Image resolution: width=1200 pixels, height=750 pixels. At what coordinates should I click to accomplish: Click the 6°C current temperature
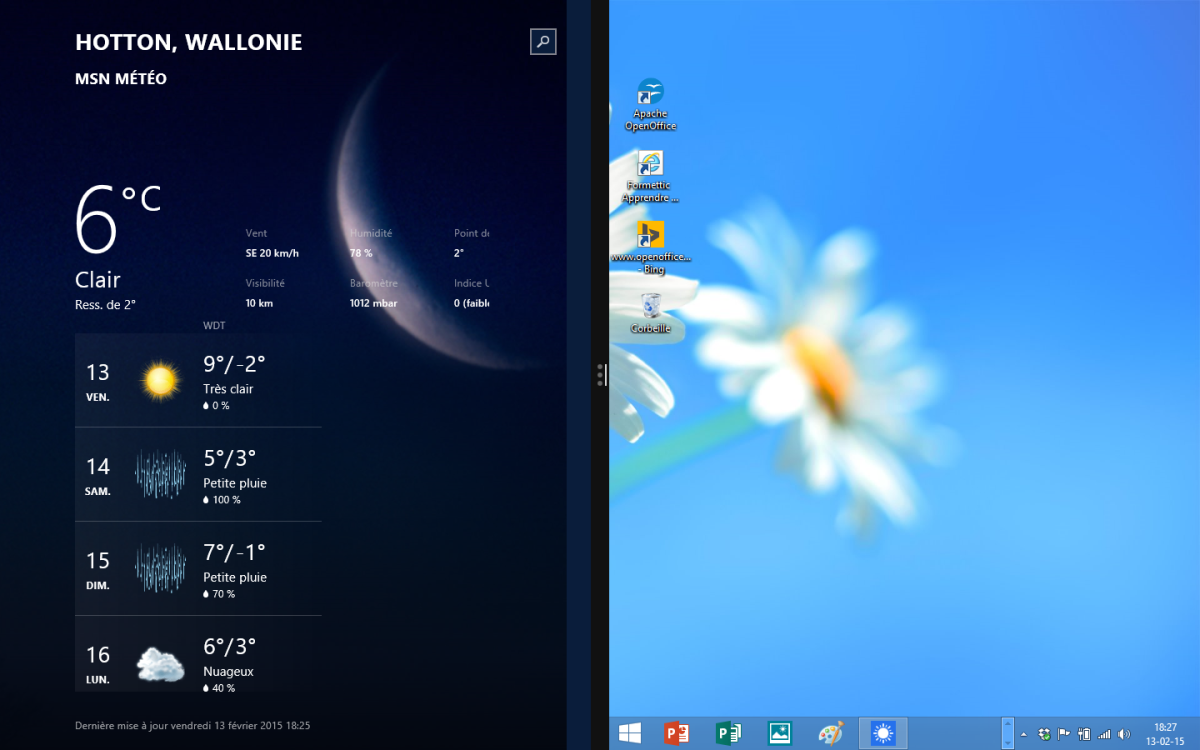pos(118,219)
